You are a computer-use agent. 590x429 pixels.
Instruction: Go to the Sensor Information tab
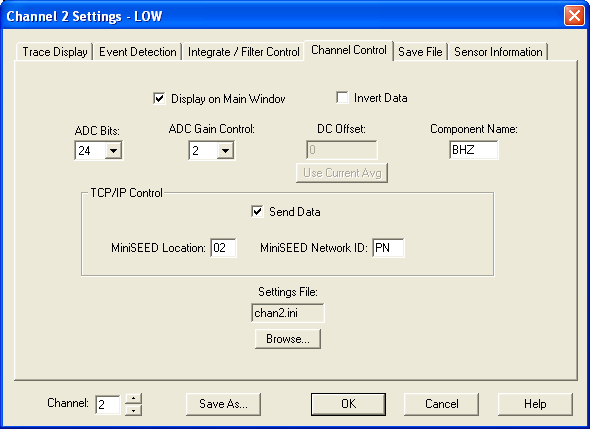pos(498,52)
